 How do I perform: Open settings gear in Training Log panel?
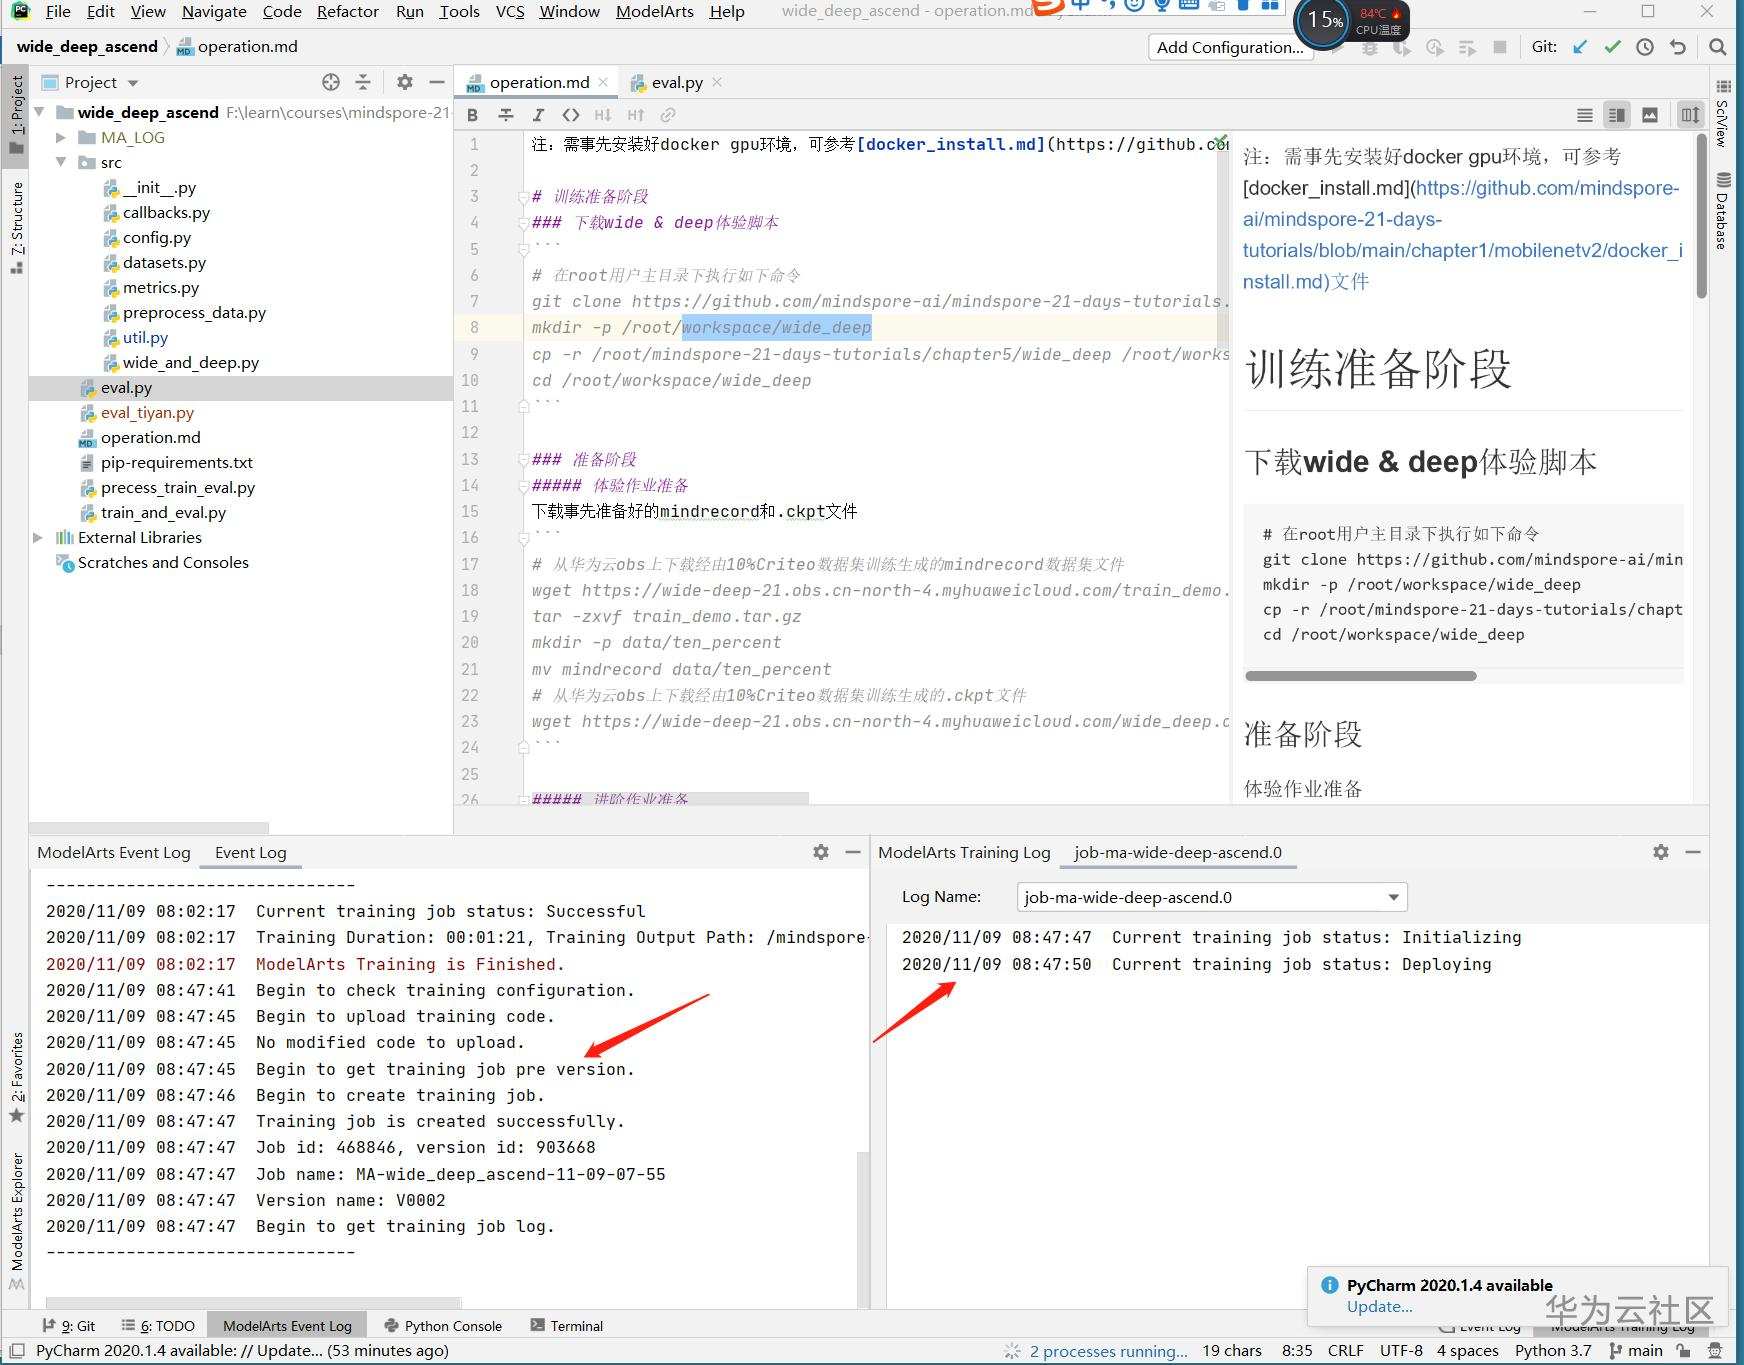click(x=1661, y=852)
